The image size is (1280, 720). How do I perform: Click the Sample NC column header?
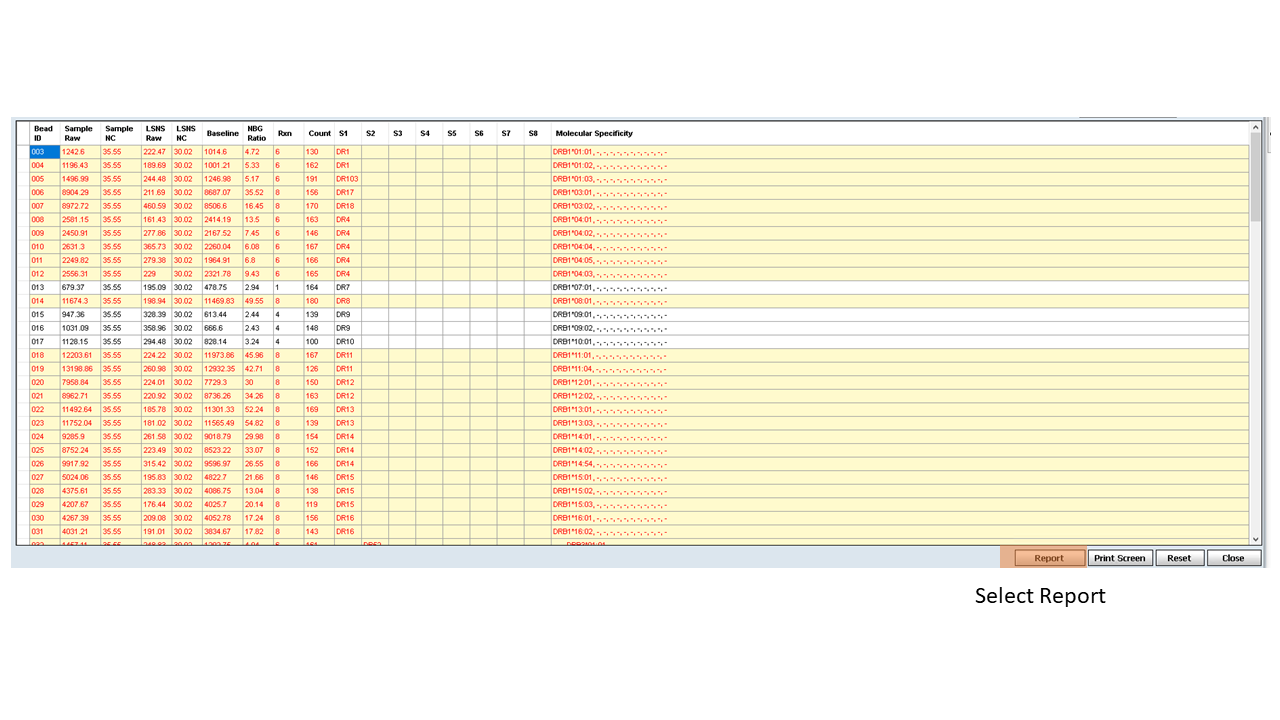[119, 133]
